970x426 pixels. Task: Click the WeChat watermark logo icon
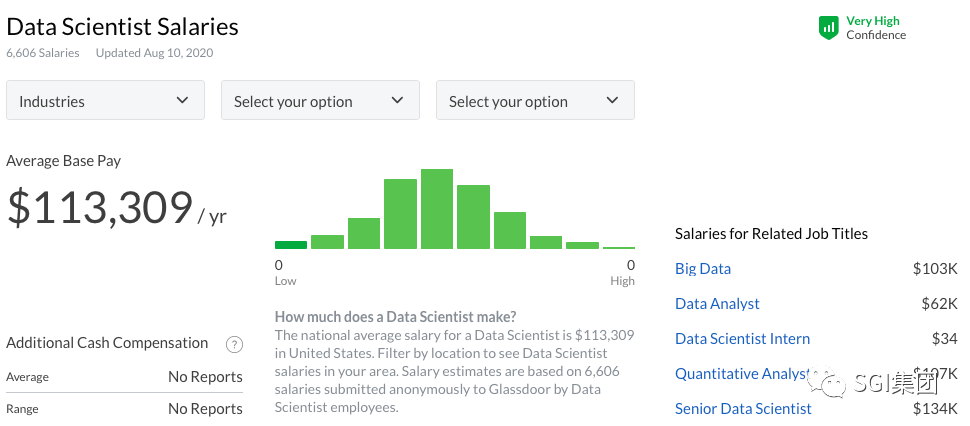pyautogui.click(x=833, y=384)
